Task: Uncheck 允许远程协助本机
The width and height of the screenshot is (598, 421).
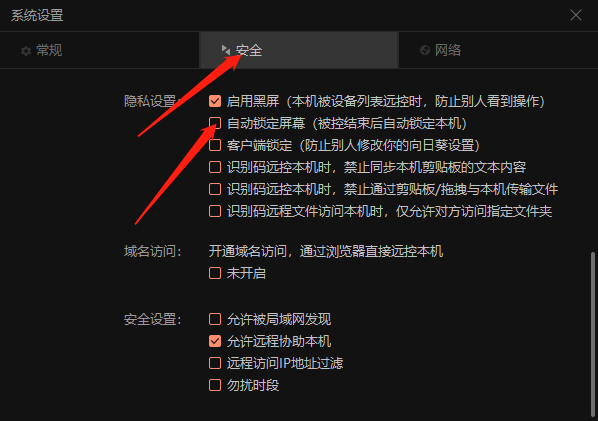Action: pos(215,341)
